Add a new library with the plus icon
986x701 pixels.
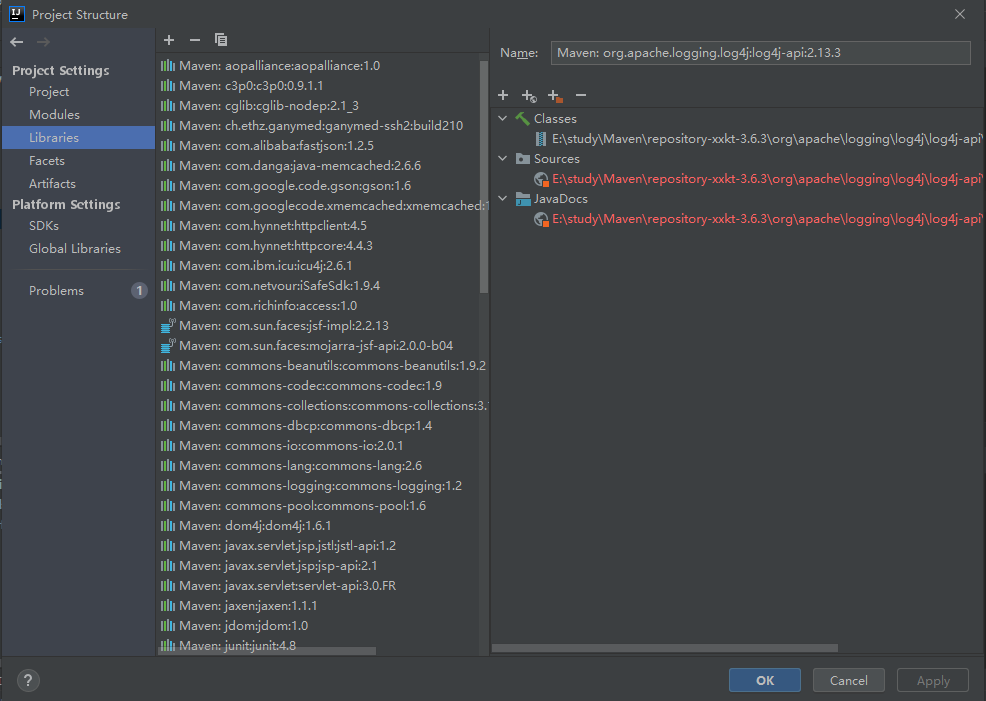[x=168, y=40]
